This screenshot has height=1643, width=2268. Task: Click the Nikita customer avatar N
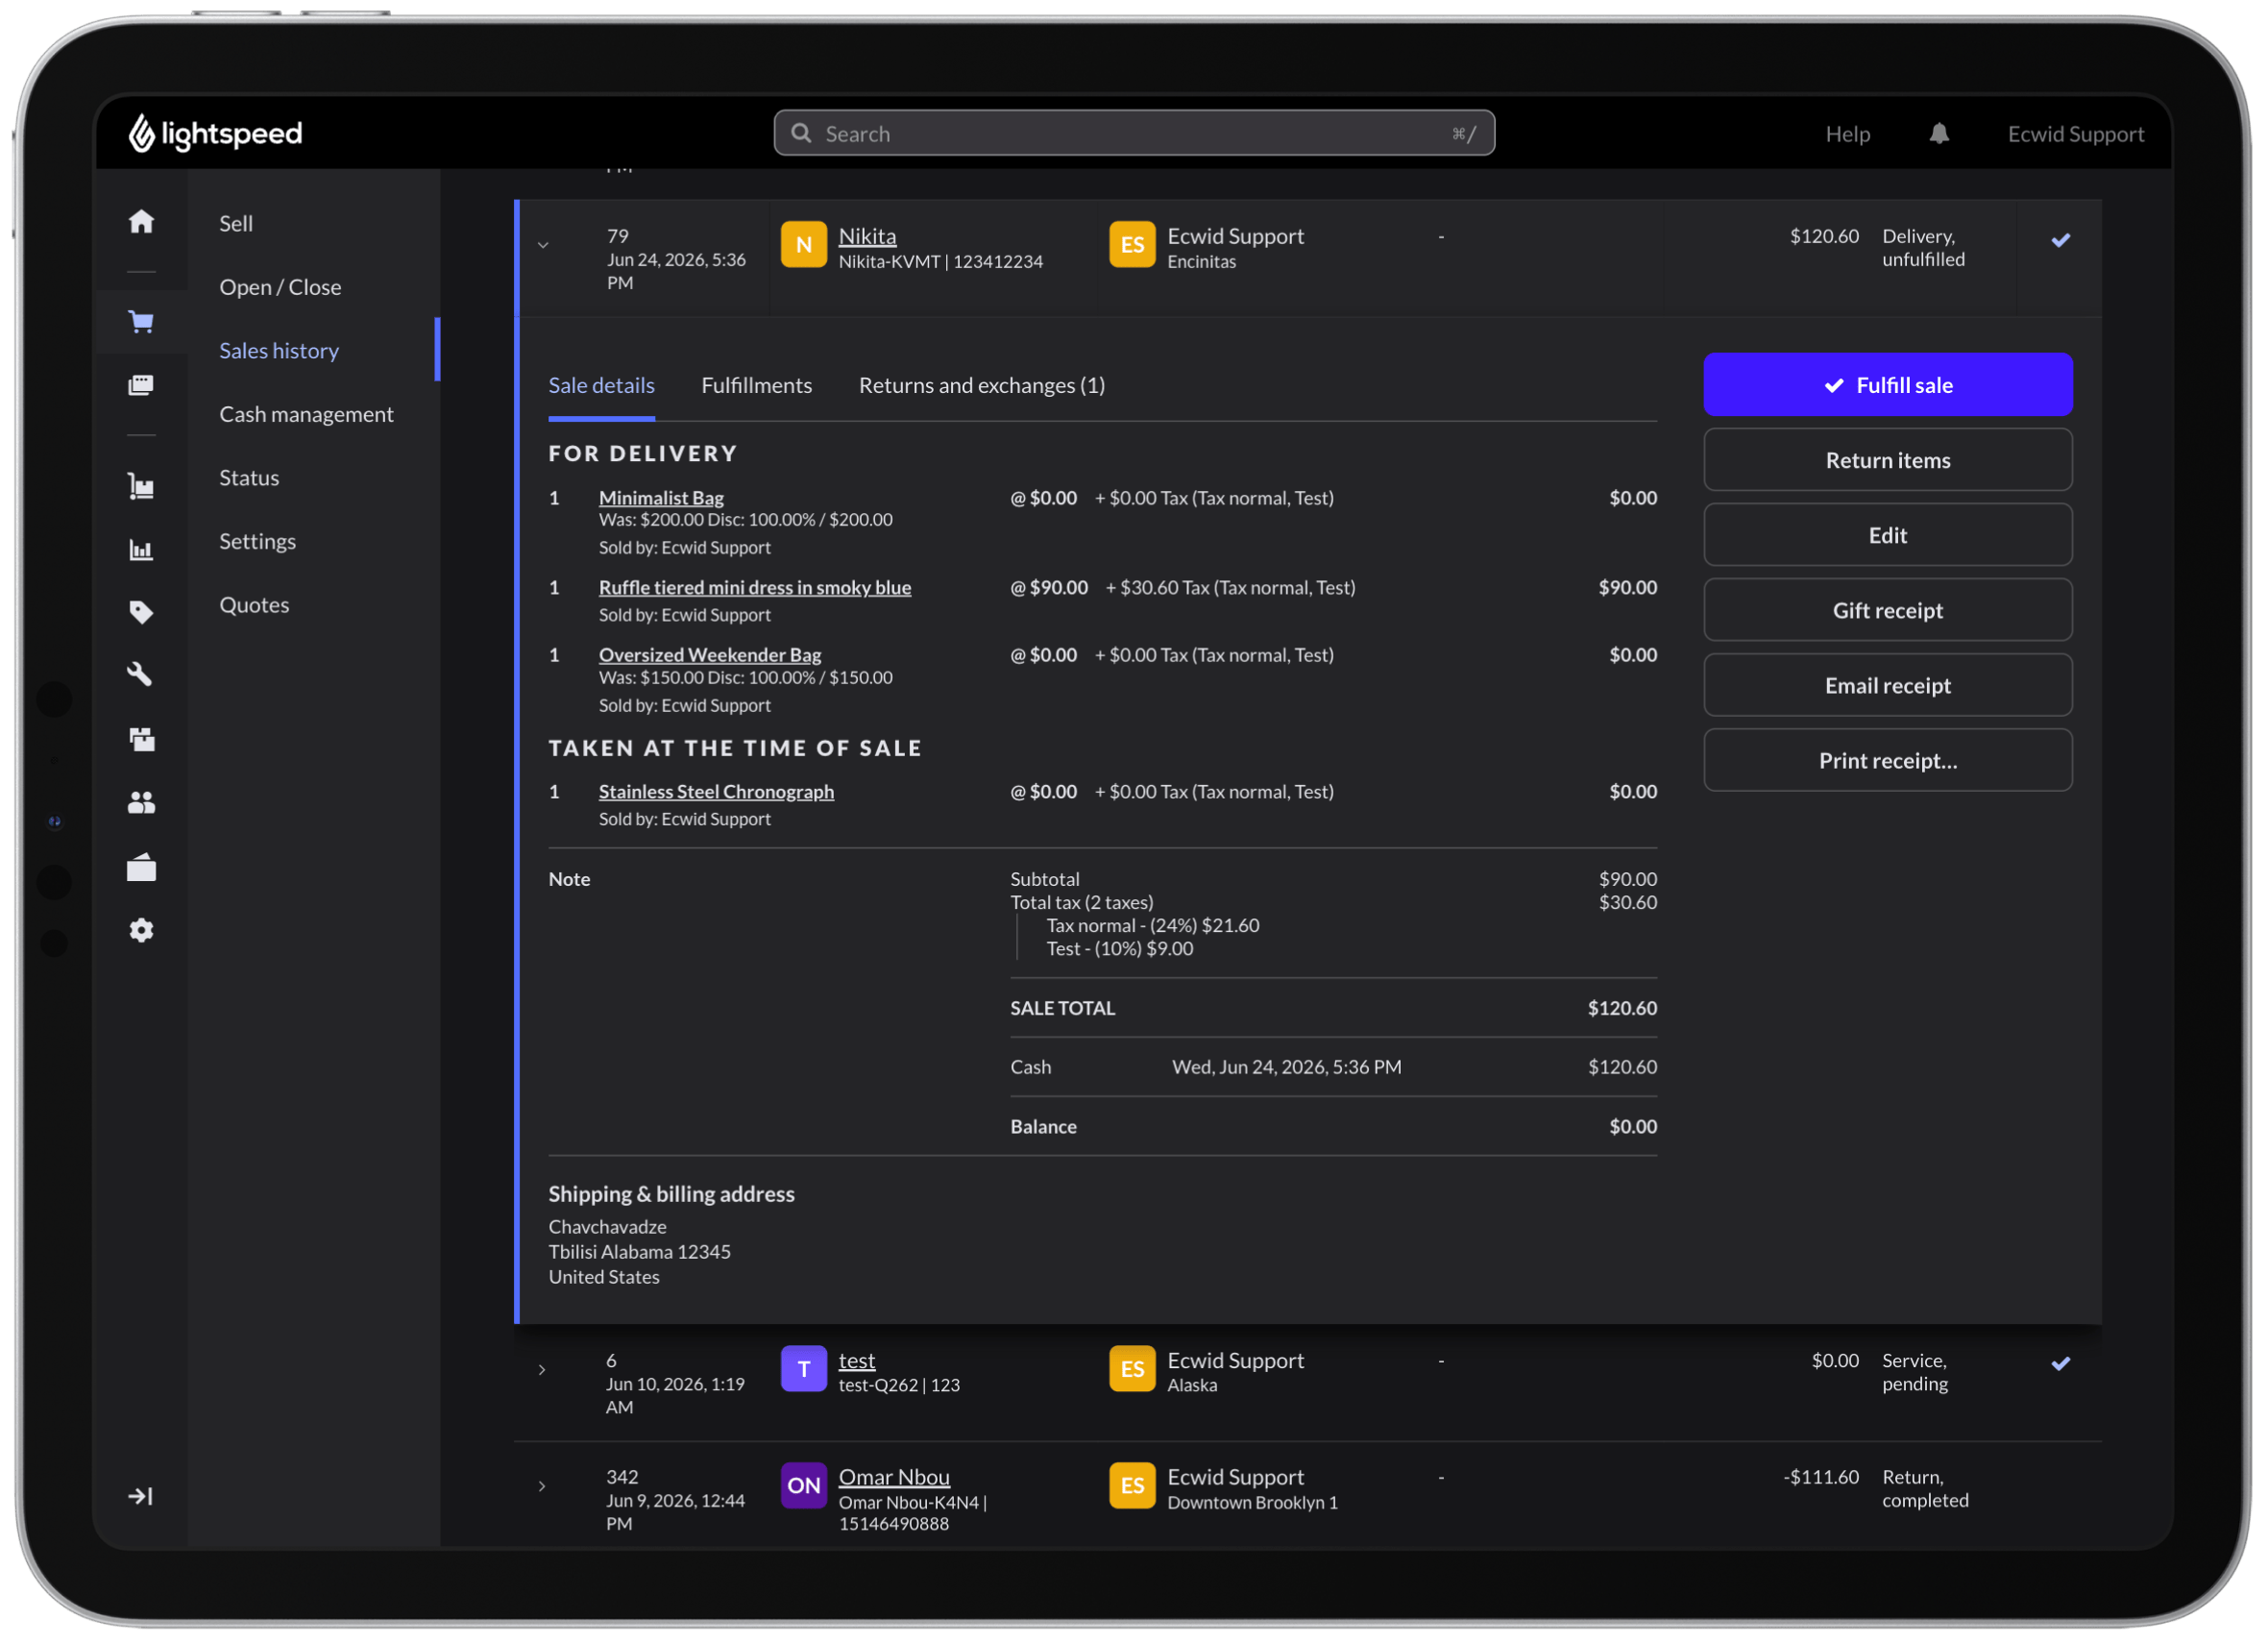pos(804,245)
